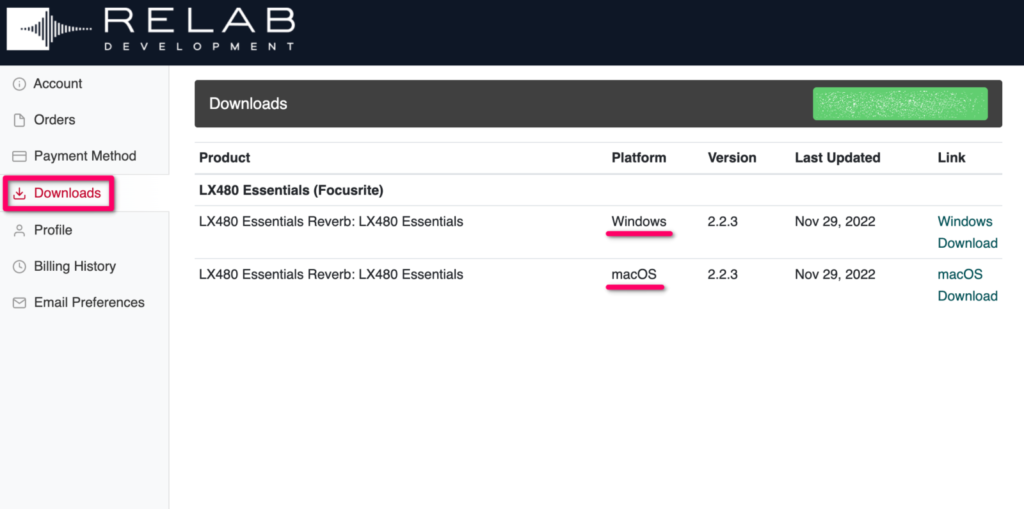Viewport: 1024px width, 509px height.
Task: Click the Payment Method card icon
Action: 20,156
